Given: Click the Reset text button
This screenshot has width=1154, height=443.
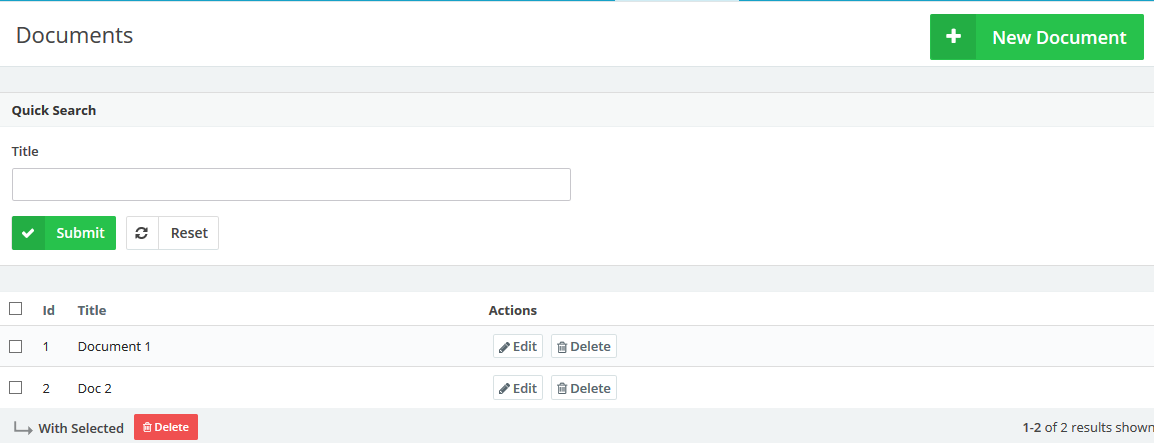Looking at the screenshot, I should click(x=189, y=233).
